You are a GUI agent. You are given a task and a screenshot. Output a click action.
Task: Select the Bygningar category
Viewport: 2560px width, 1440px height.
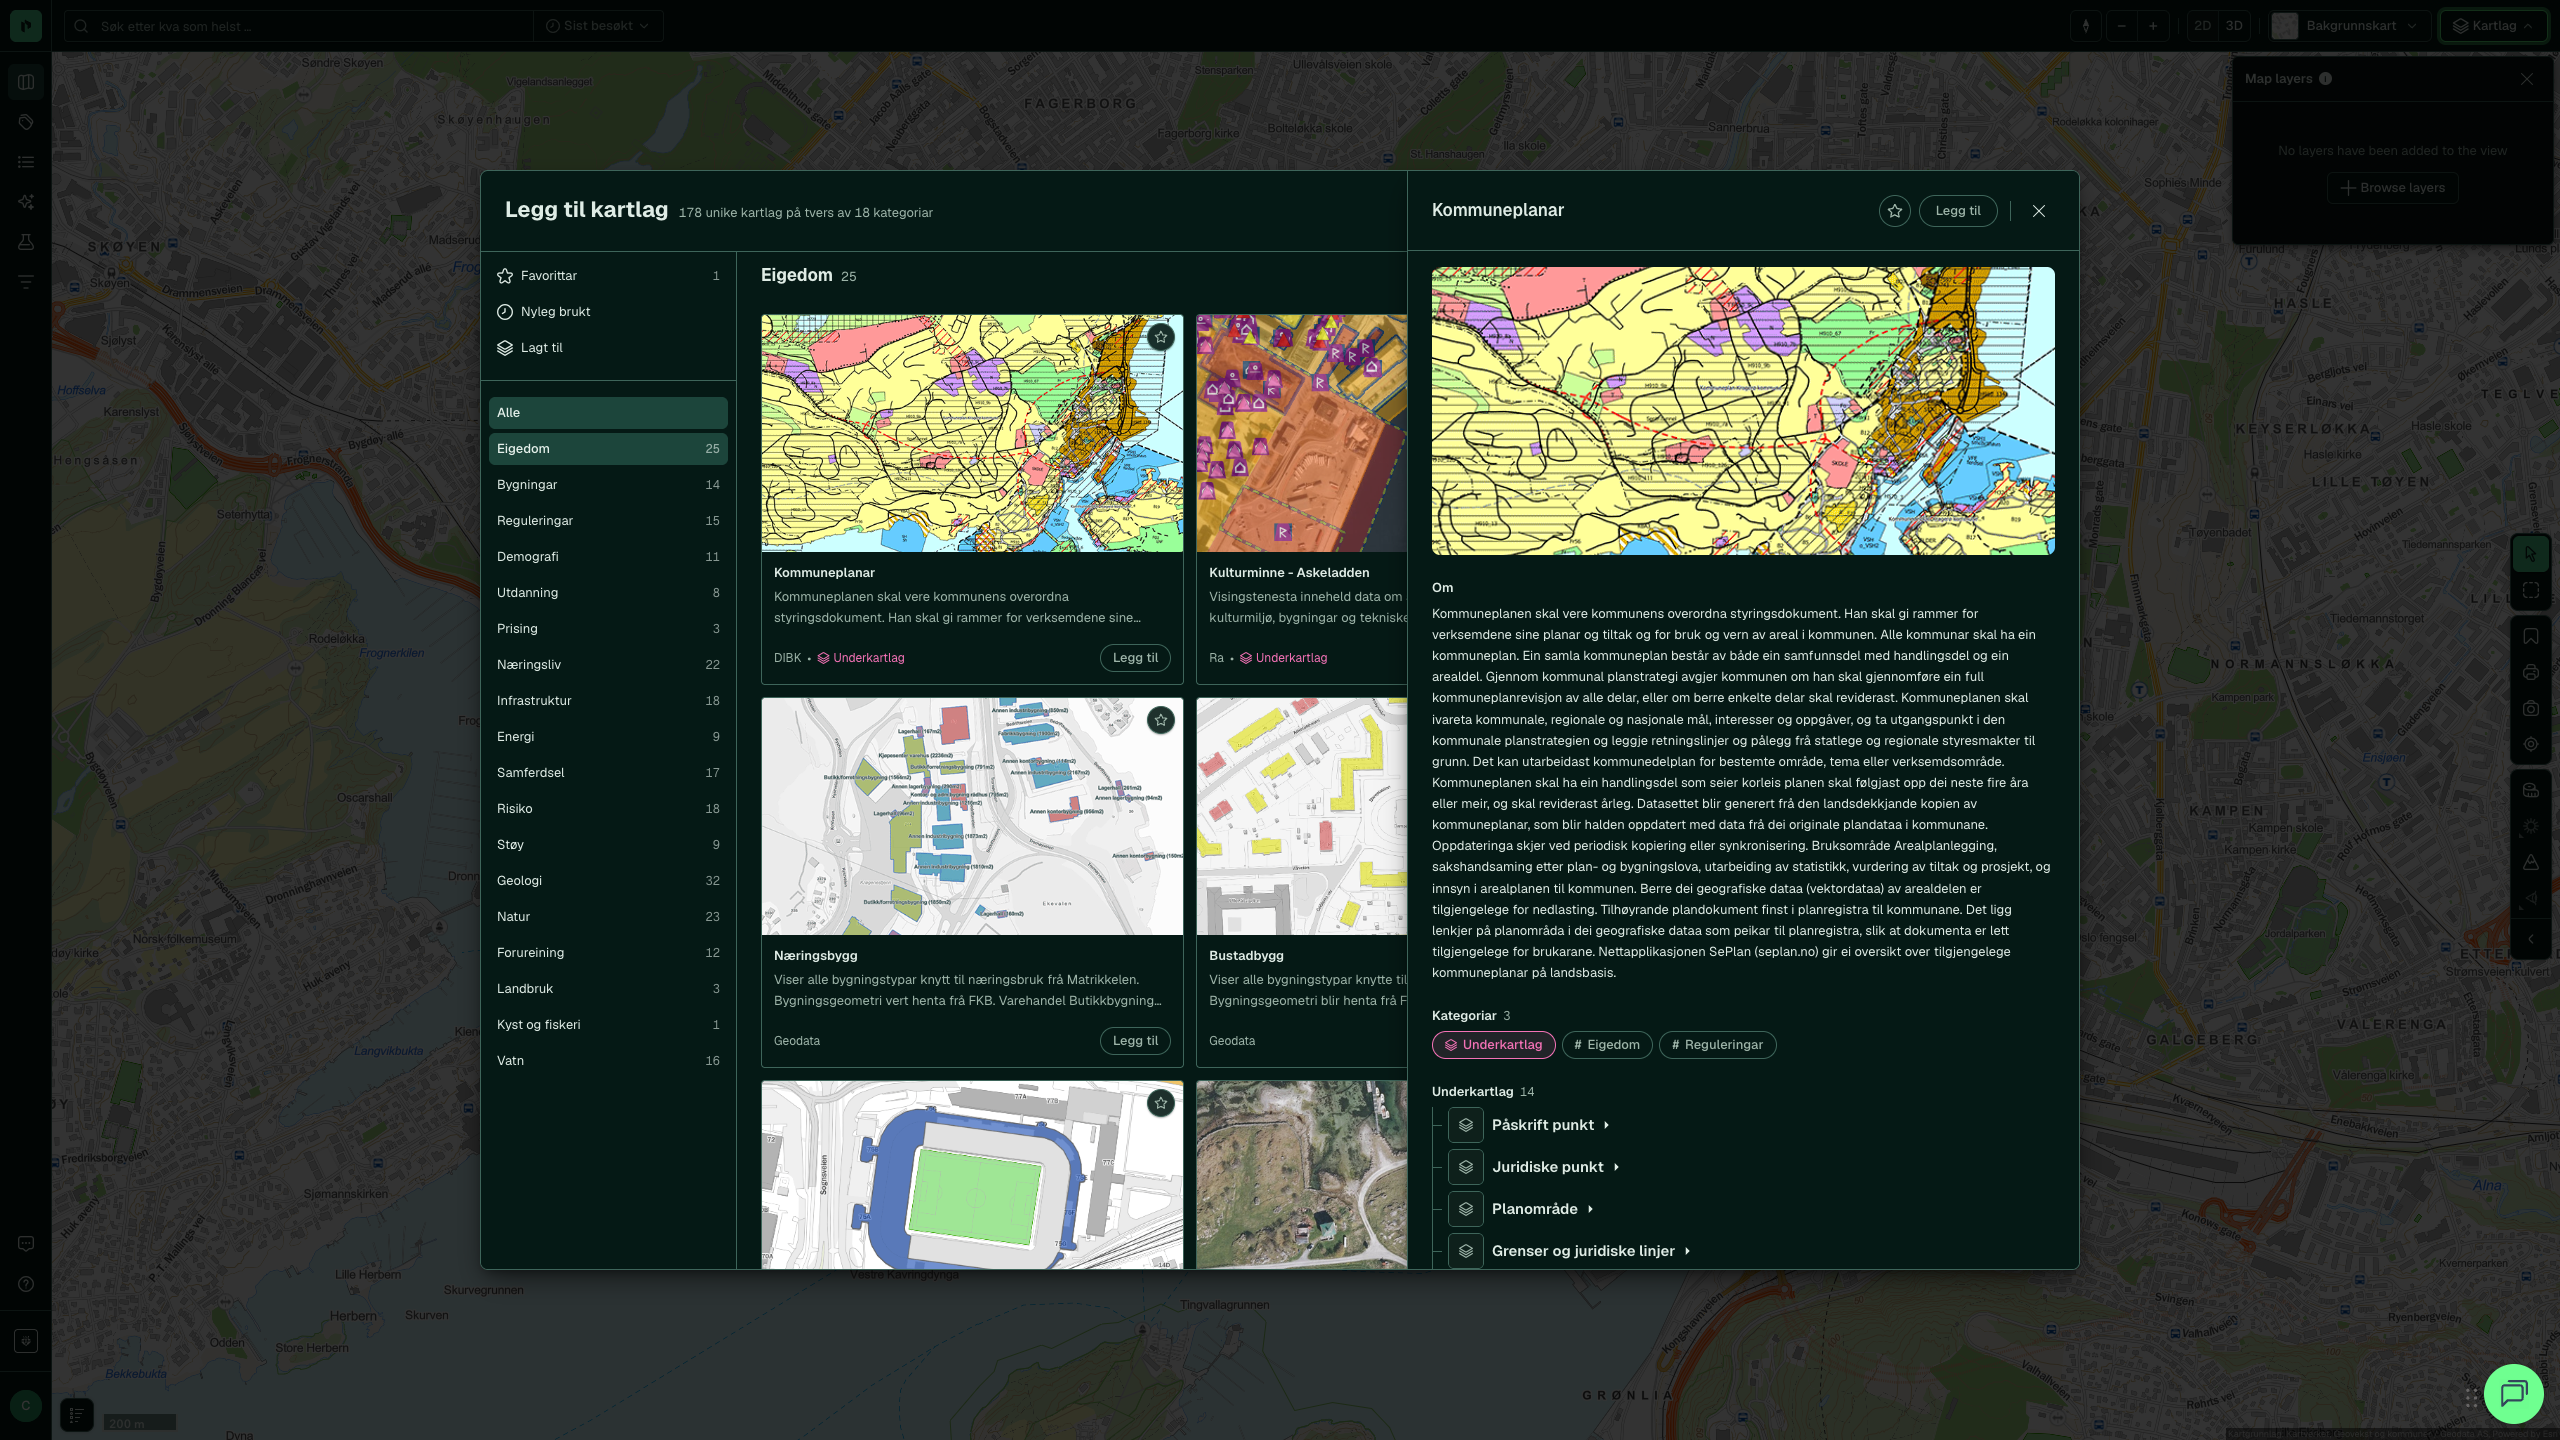tap(608, 485)
